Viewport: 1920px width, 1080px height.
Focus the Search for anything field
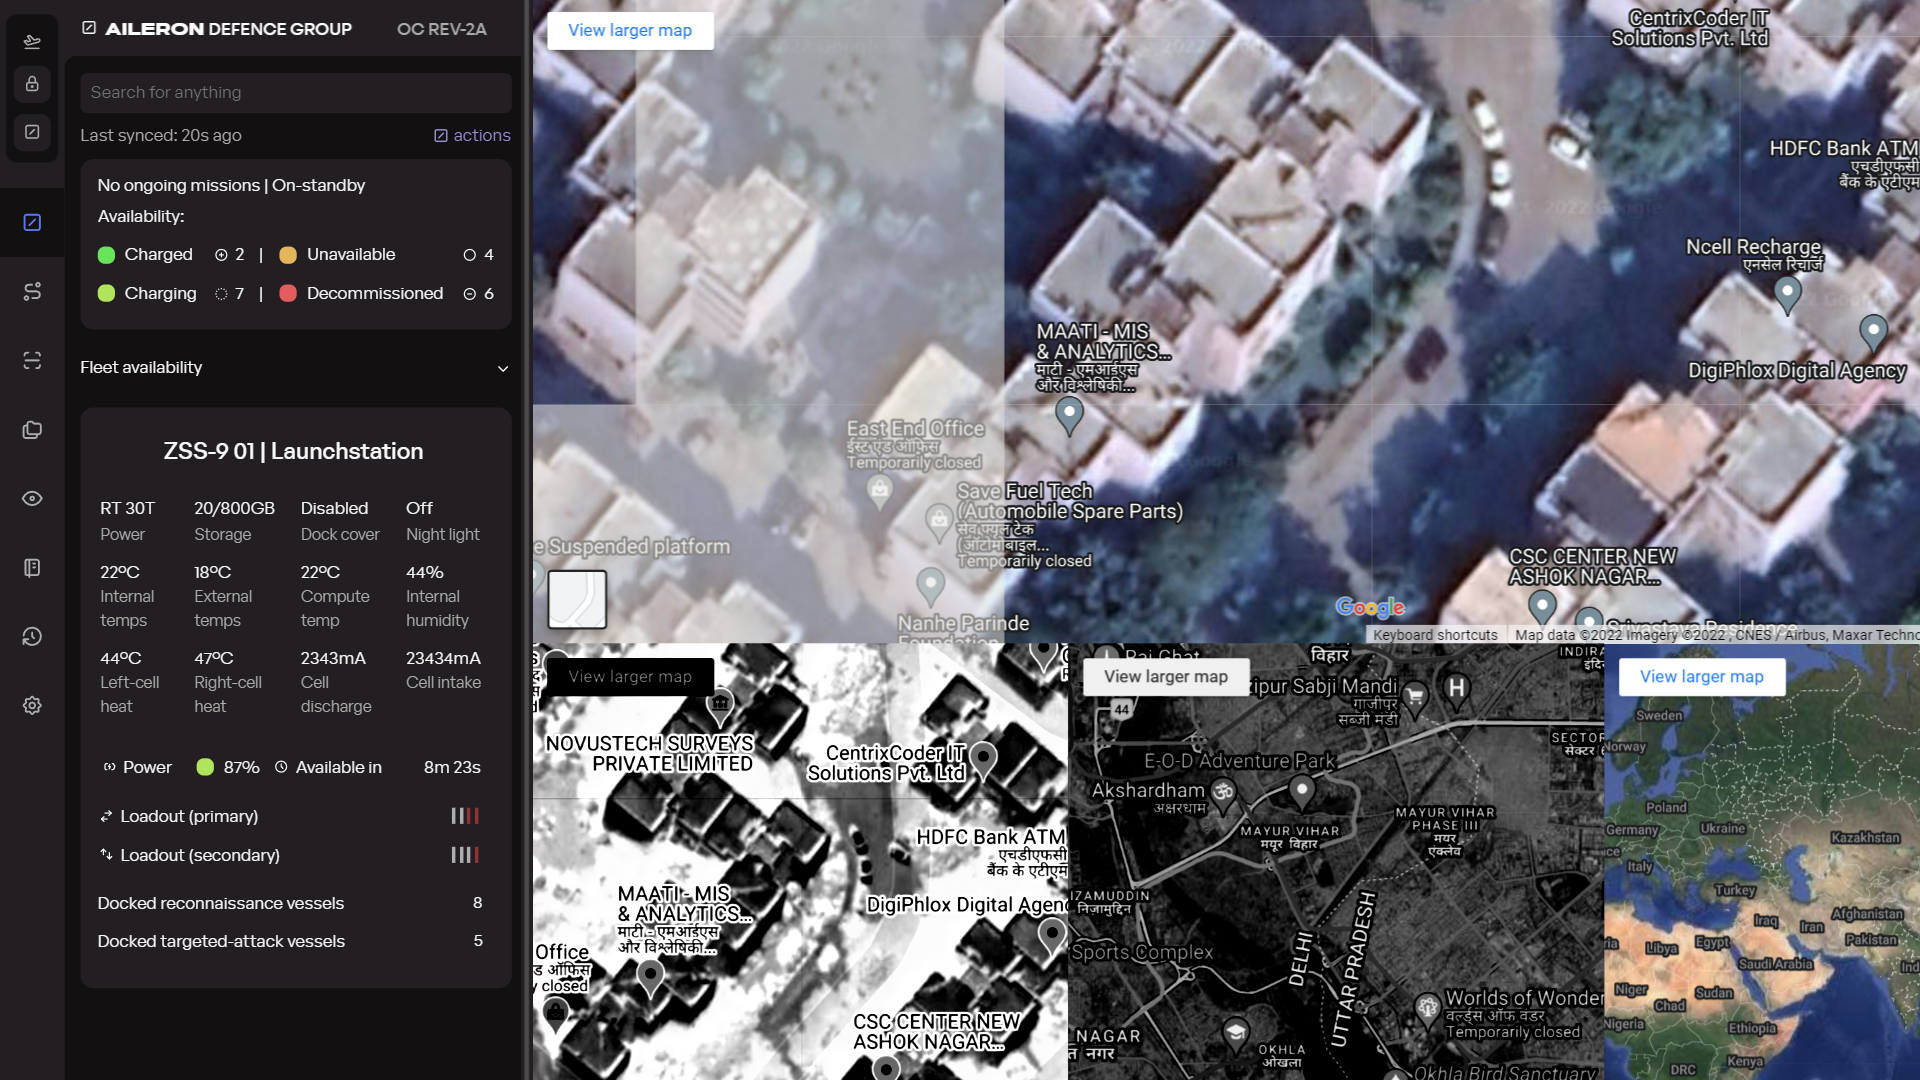[296, 92]
